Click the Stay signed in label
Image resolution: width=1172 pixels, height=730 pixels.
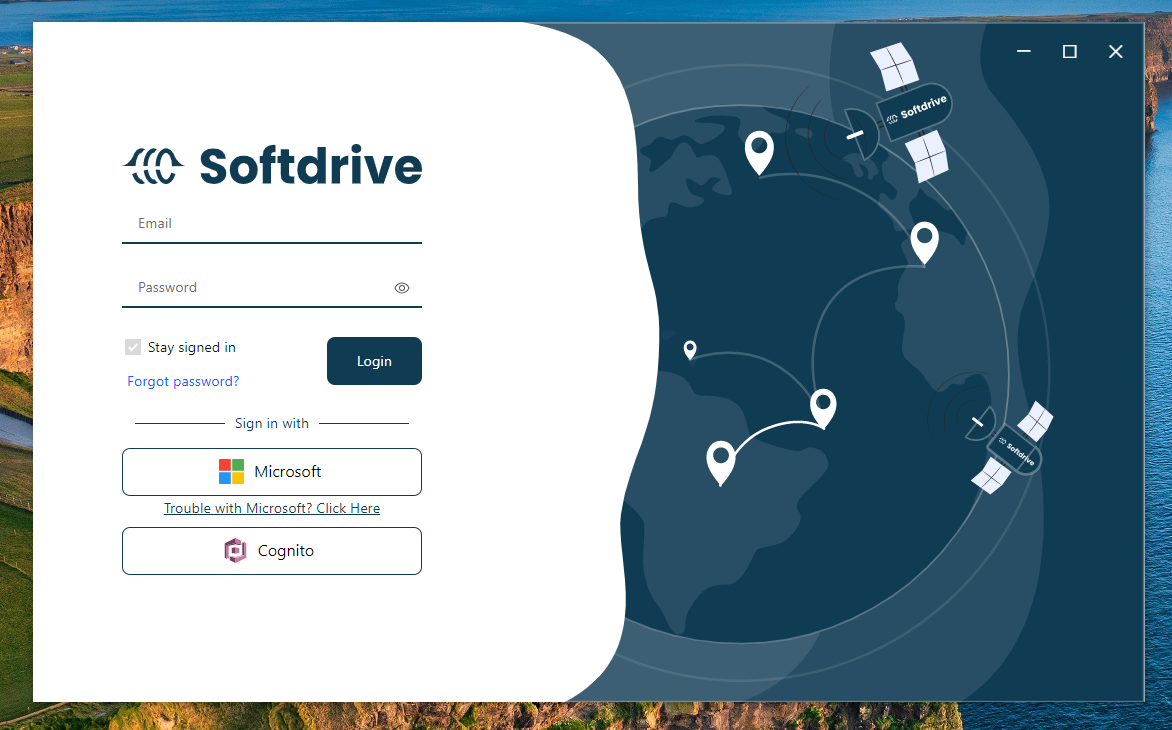point(192,347)
